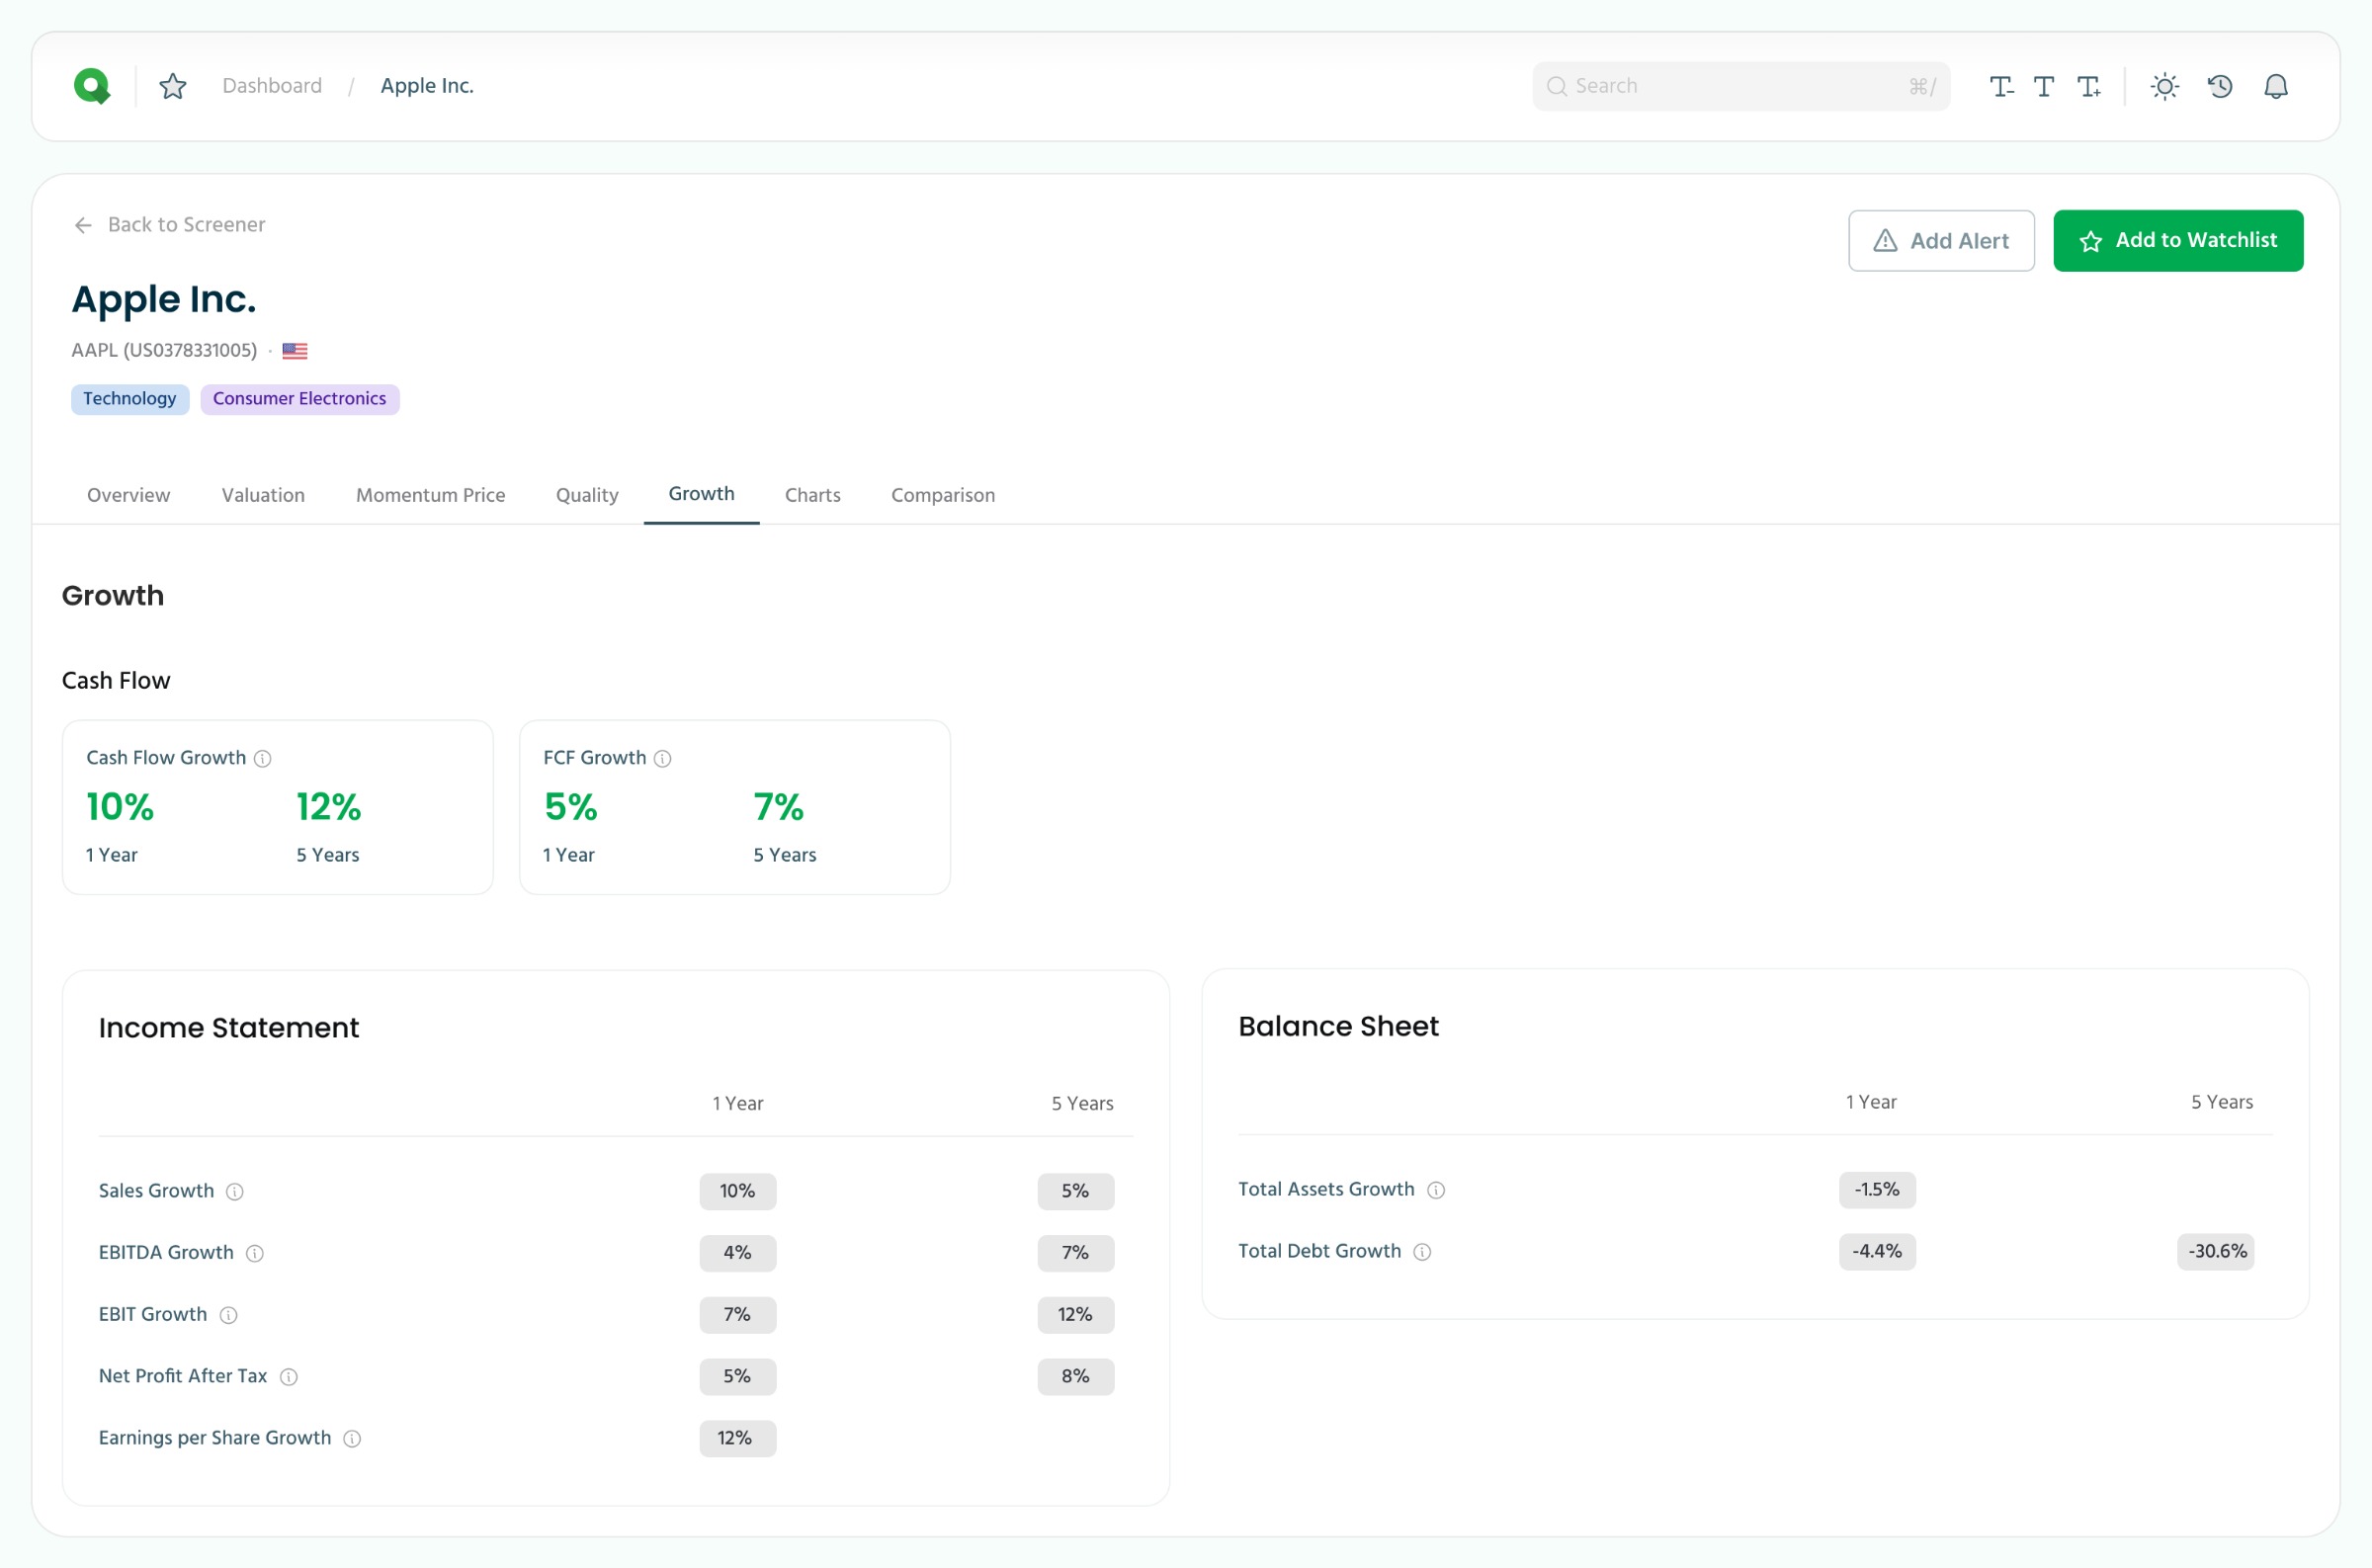Click EBITDA Growth 5 Years 7% badge
This screenshot has width=2372, height=1568.
[1076, 1254]
